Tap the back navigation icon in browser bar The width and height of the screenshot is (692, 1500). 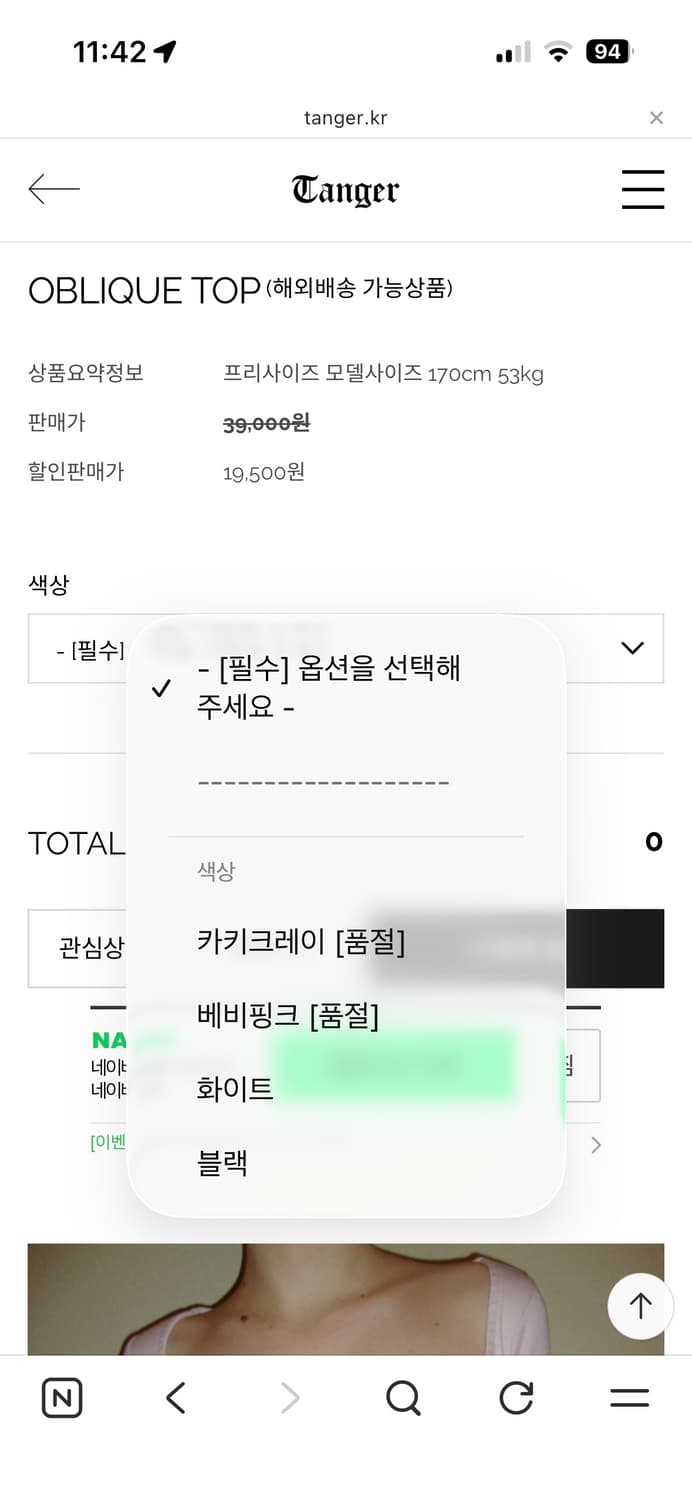[175, 1398]
